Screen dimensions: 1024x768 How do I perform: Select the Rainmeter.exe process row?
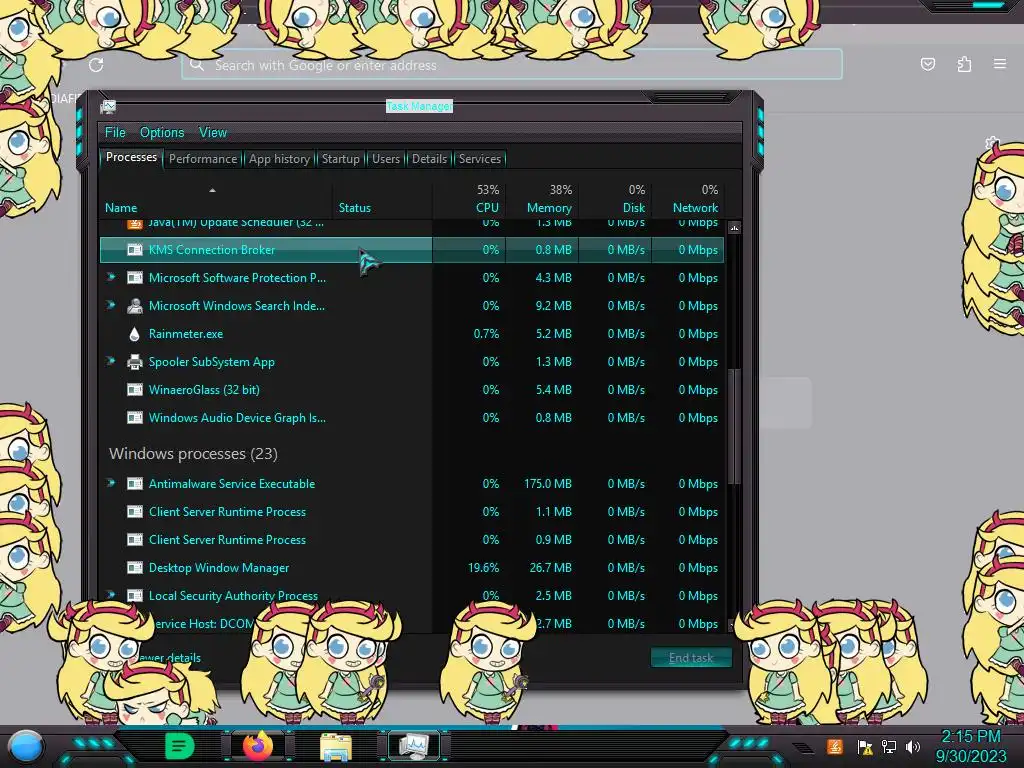click(x=412, y=334)
